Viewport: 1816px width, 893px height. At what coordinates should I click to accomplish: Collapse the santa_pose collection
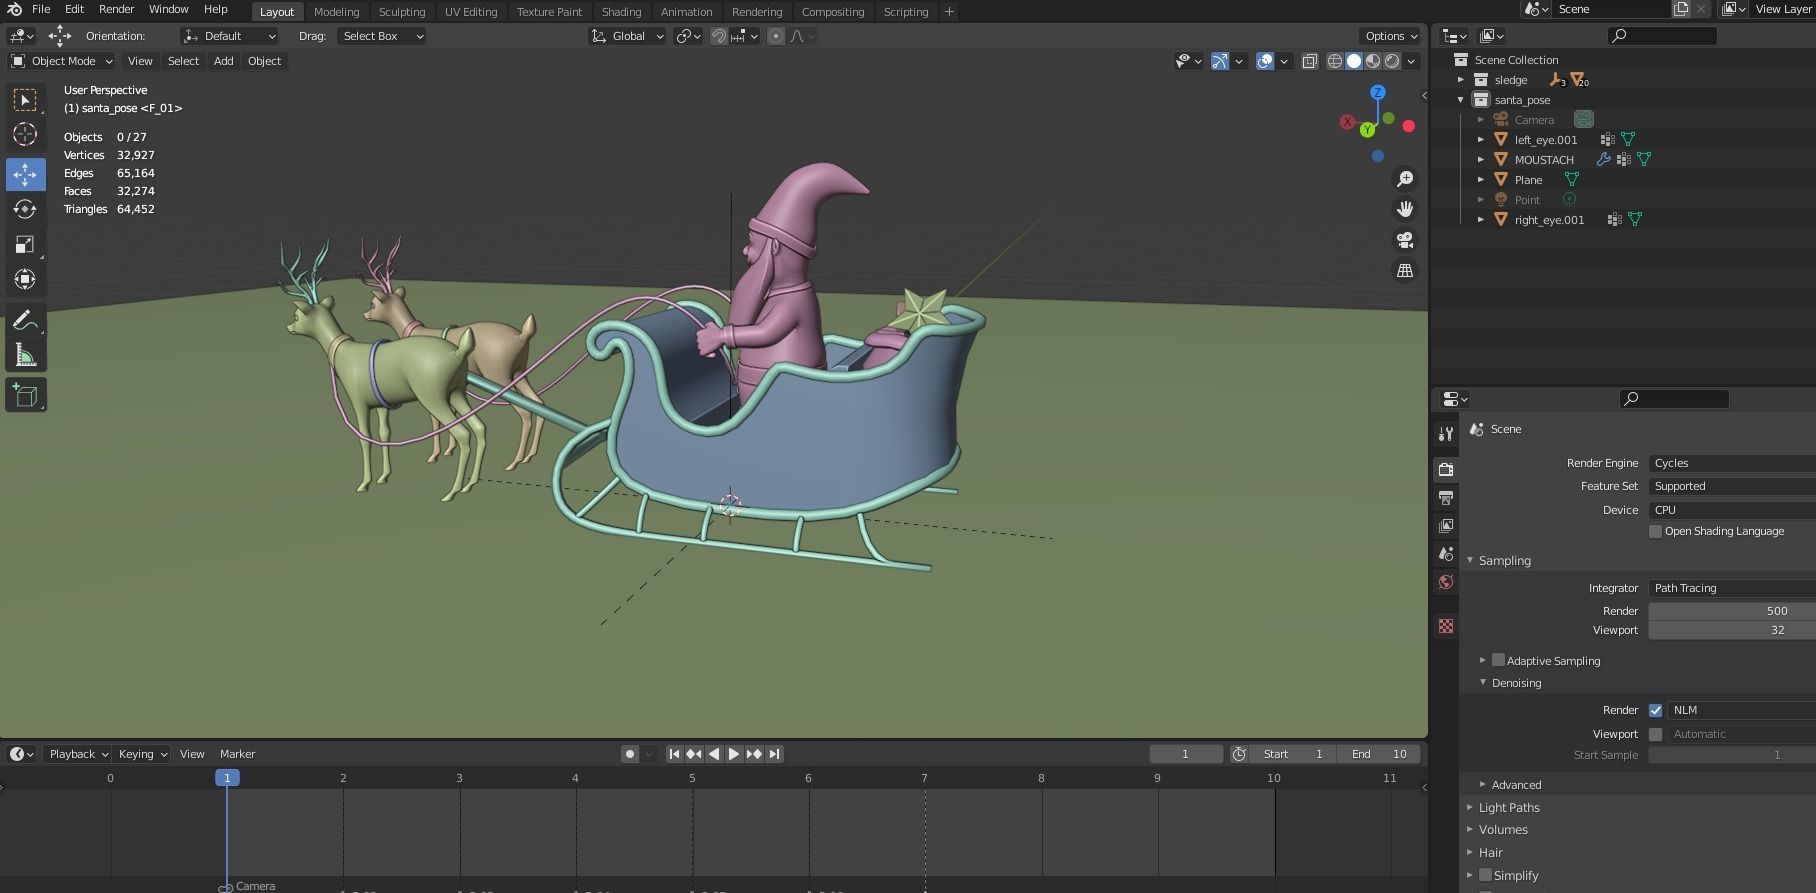click(1460, 100)
